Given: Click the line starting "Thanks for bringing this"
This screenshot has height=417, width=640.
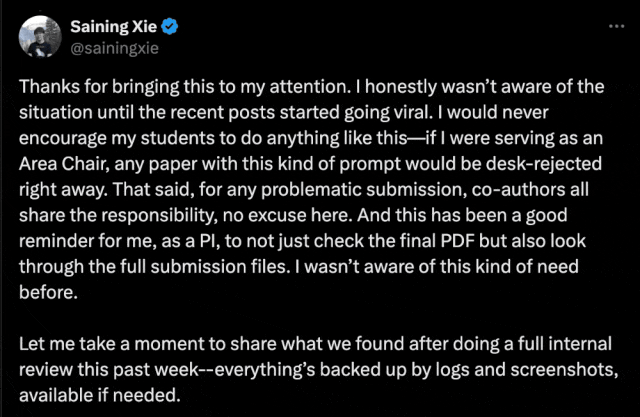Looking at the screenshot, I should [311, 87].
